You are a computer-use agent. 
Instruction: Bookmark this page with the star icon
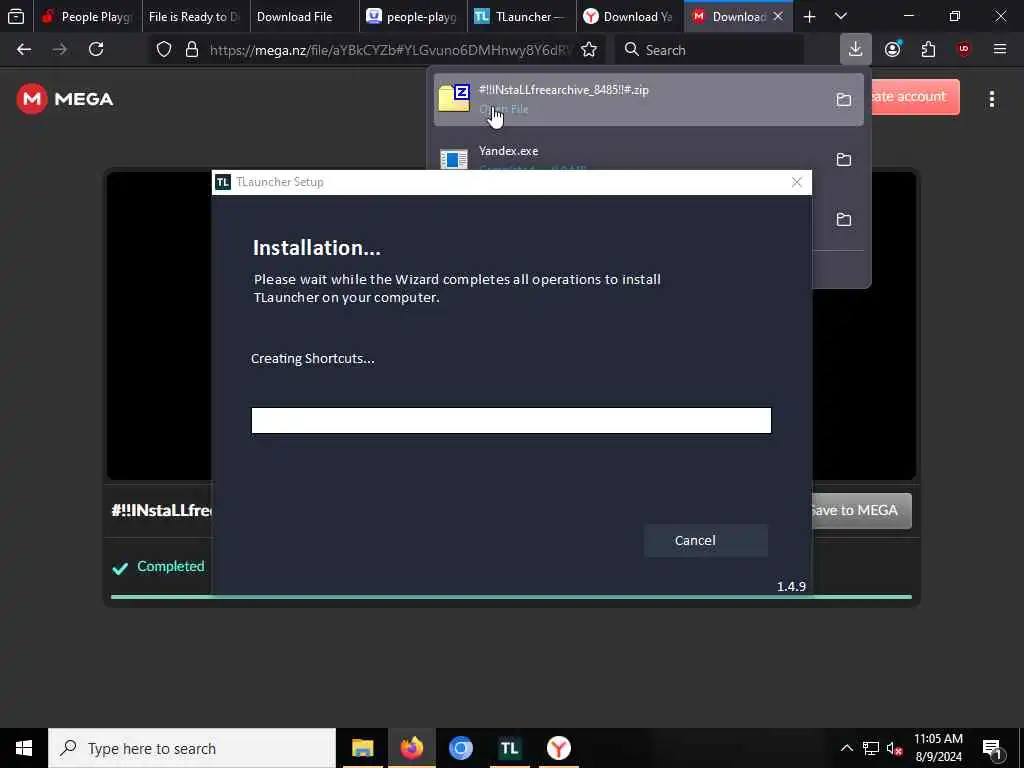tap(589, 50)
